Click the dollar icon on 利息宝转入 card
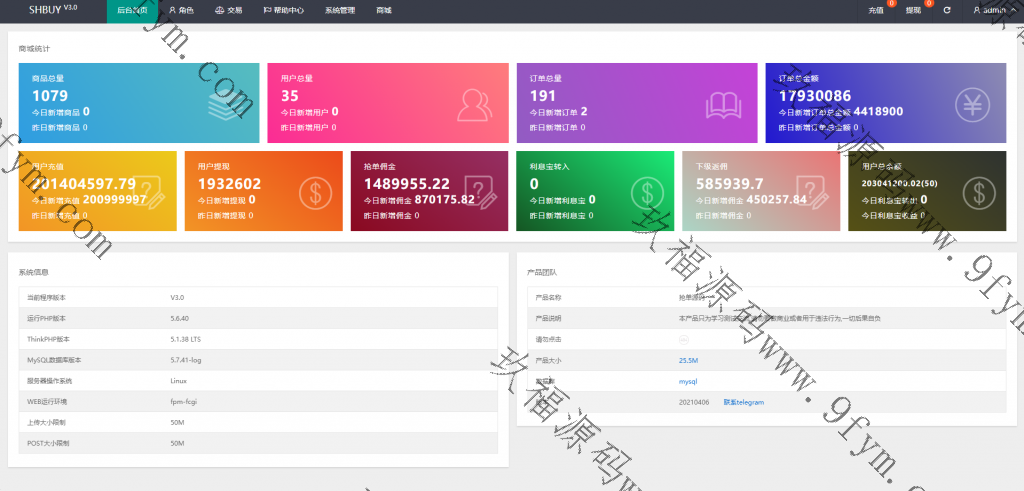The height and width of the screenshot is (491, 1024). (x=647, y=190)
